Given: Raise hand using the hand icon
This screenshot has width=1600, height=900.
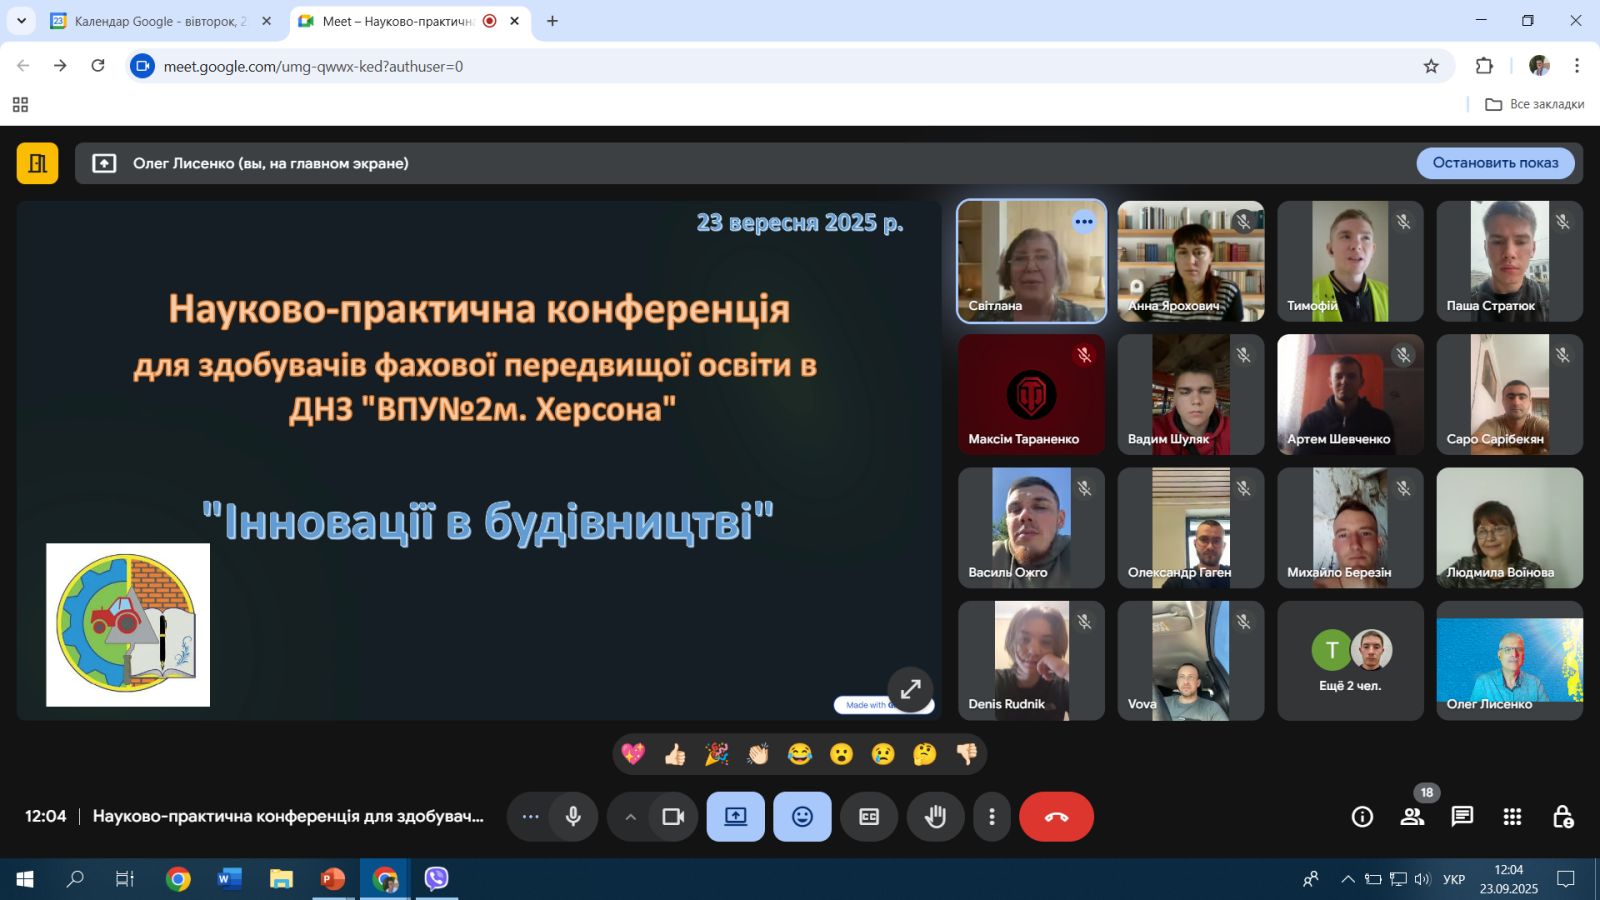Looking at the screenshot, I should [935, 817].
